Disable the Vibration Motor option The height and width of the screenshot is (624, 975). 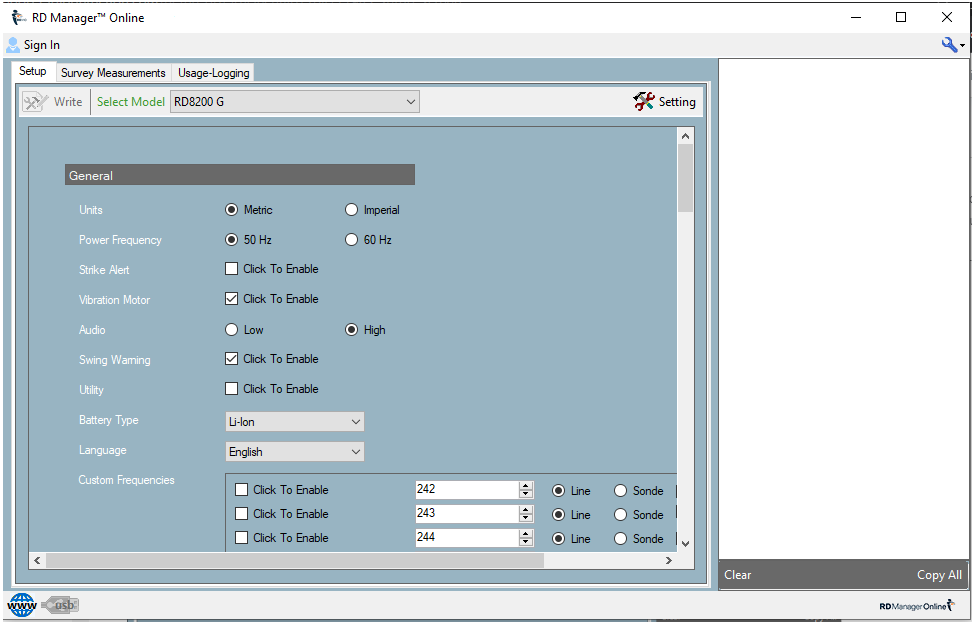pos(231,298)
